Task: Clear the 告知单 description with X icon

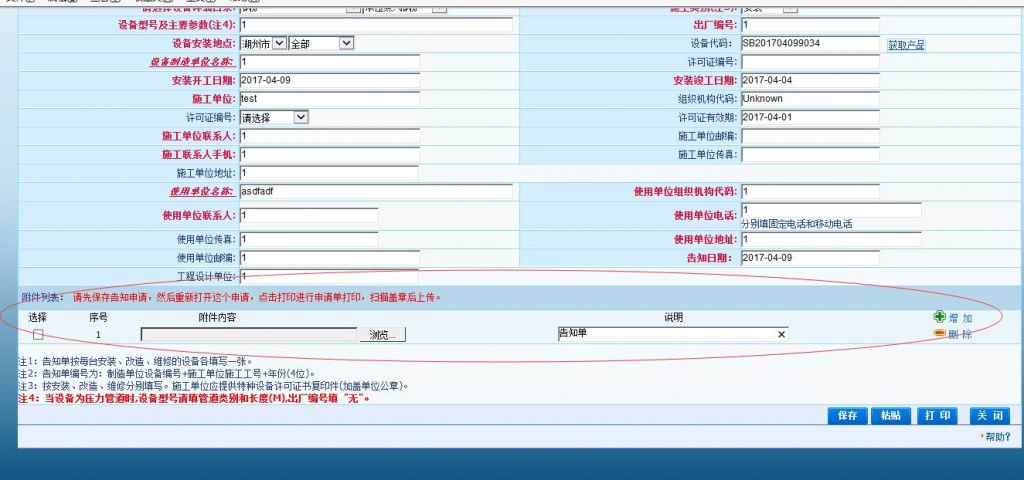Action: click(x=781, y=334)
